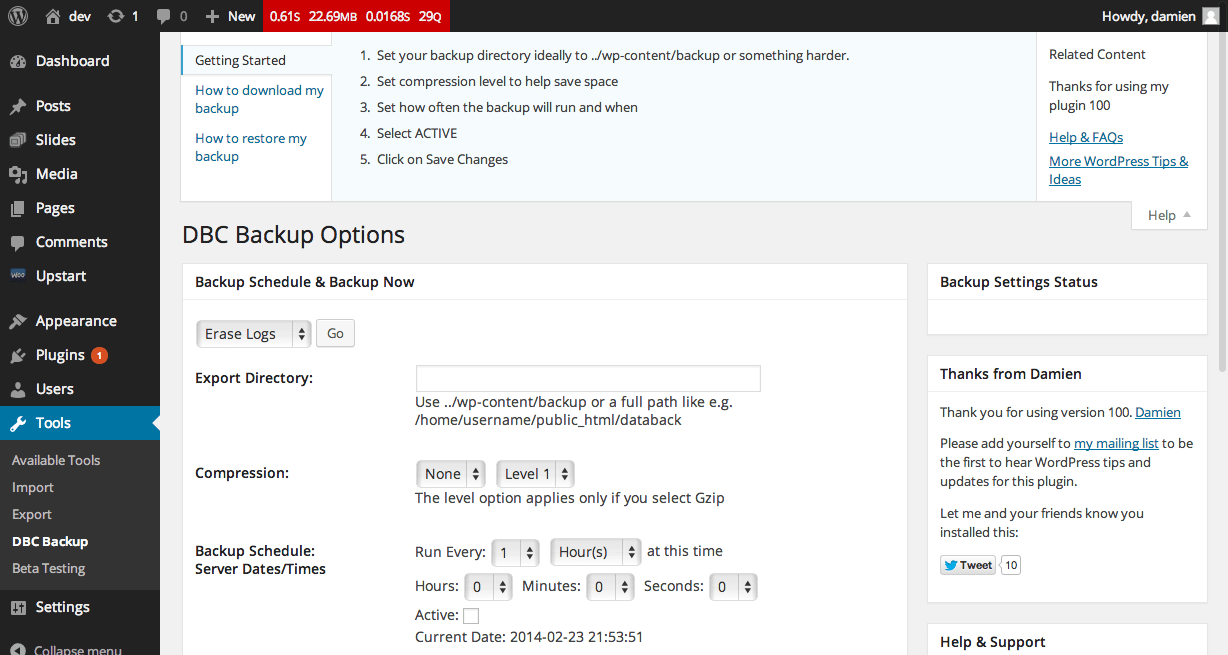
Task: Click the Plugins plug icon
Action: (18, 355)
